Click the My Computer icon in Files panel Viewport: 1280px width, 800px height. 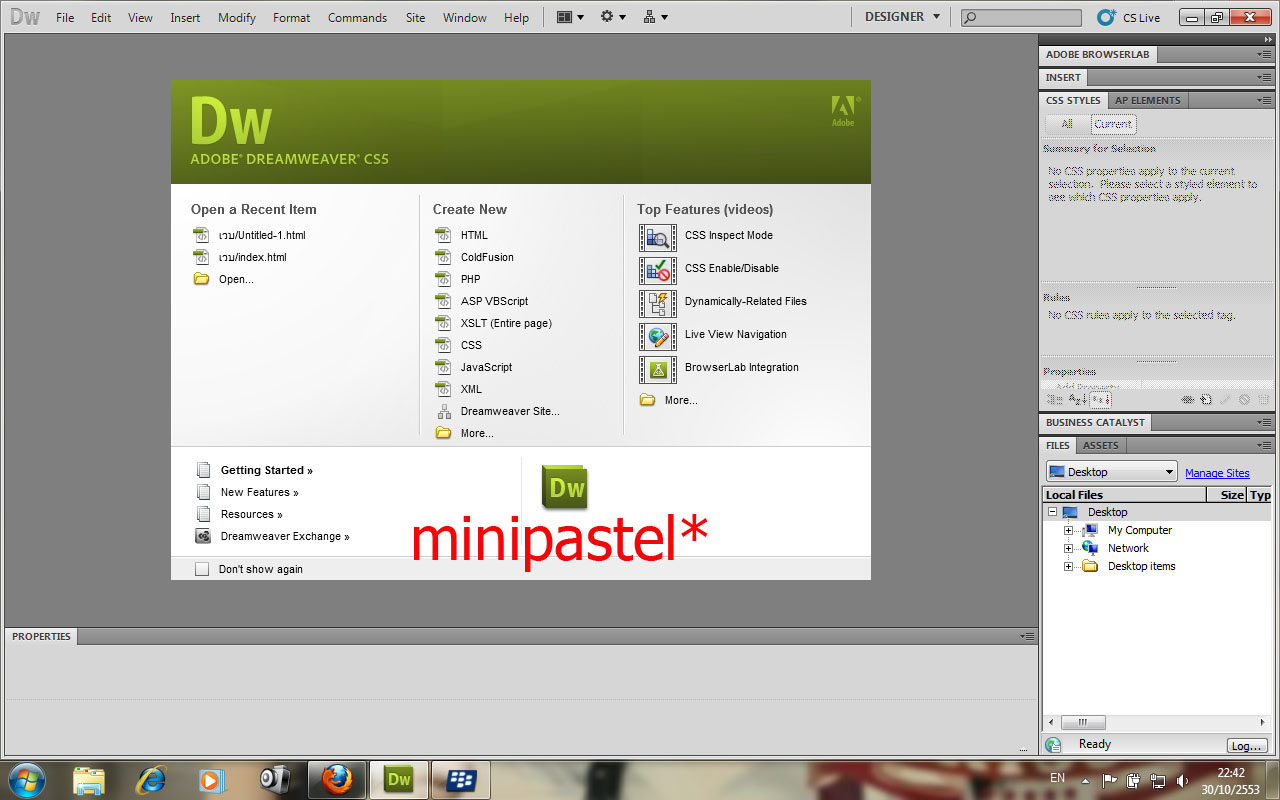1091,530
